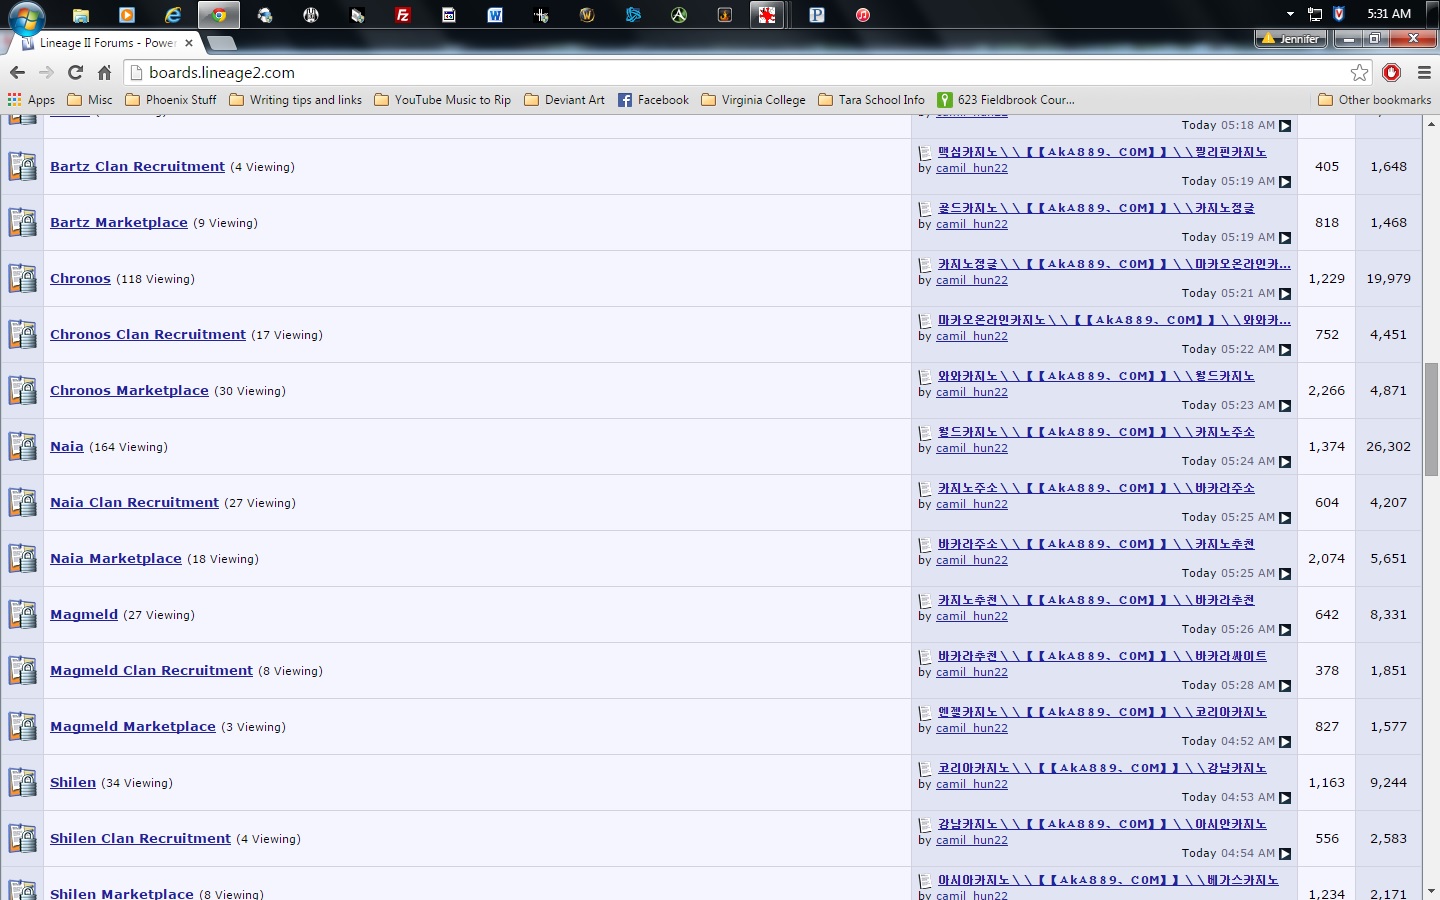This screenshot has height=900, width=1440.
Task: Click the network connection tray icon
Action: click(x=1315, y=14)
